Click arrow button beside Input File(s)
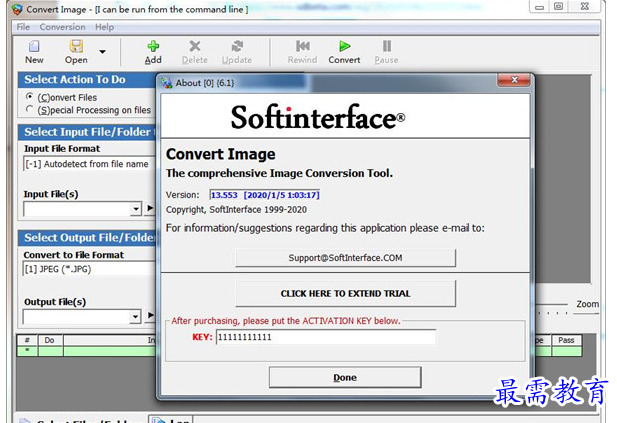 (150, 208)
